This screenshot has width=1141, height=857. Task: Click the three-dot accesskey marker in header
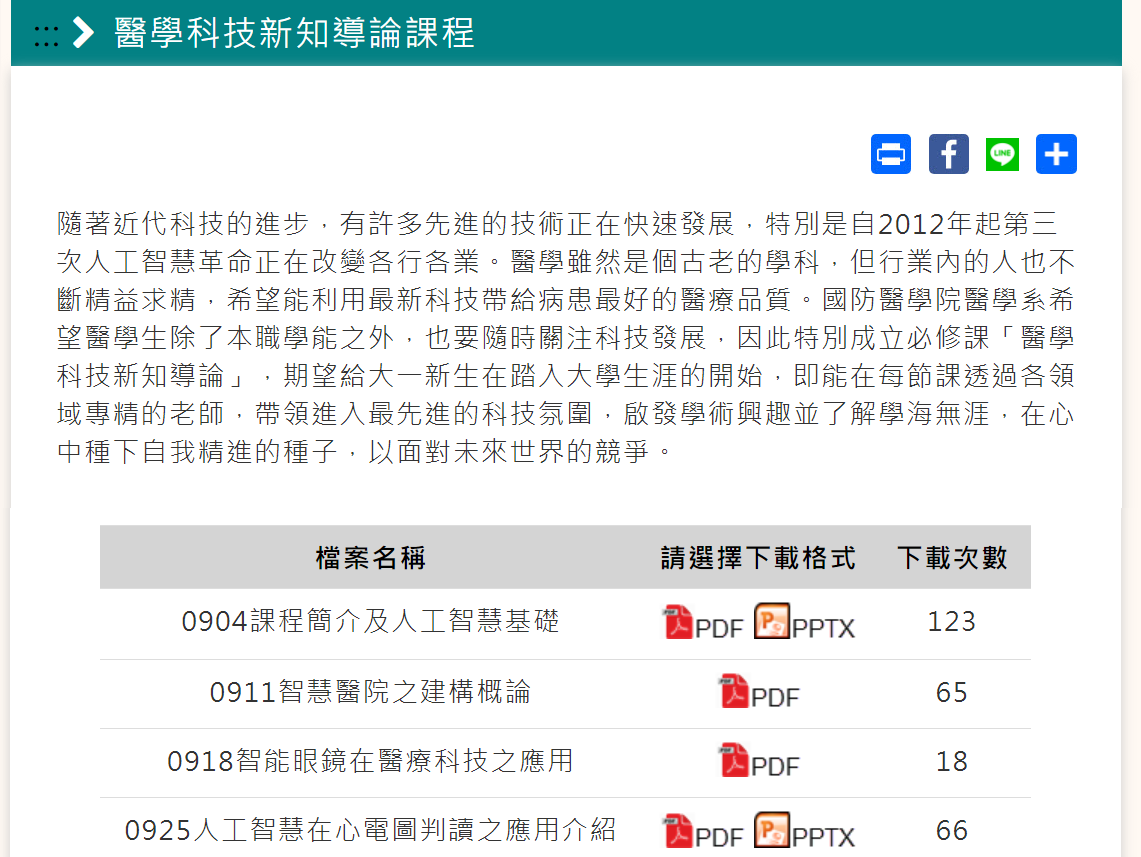pyautogui.click(x=46, y=36)
